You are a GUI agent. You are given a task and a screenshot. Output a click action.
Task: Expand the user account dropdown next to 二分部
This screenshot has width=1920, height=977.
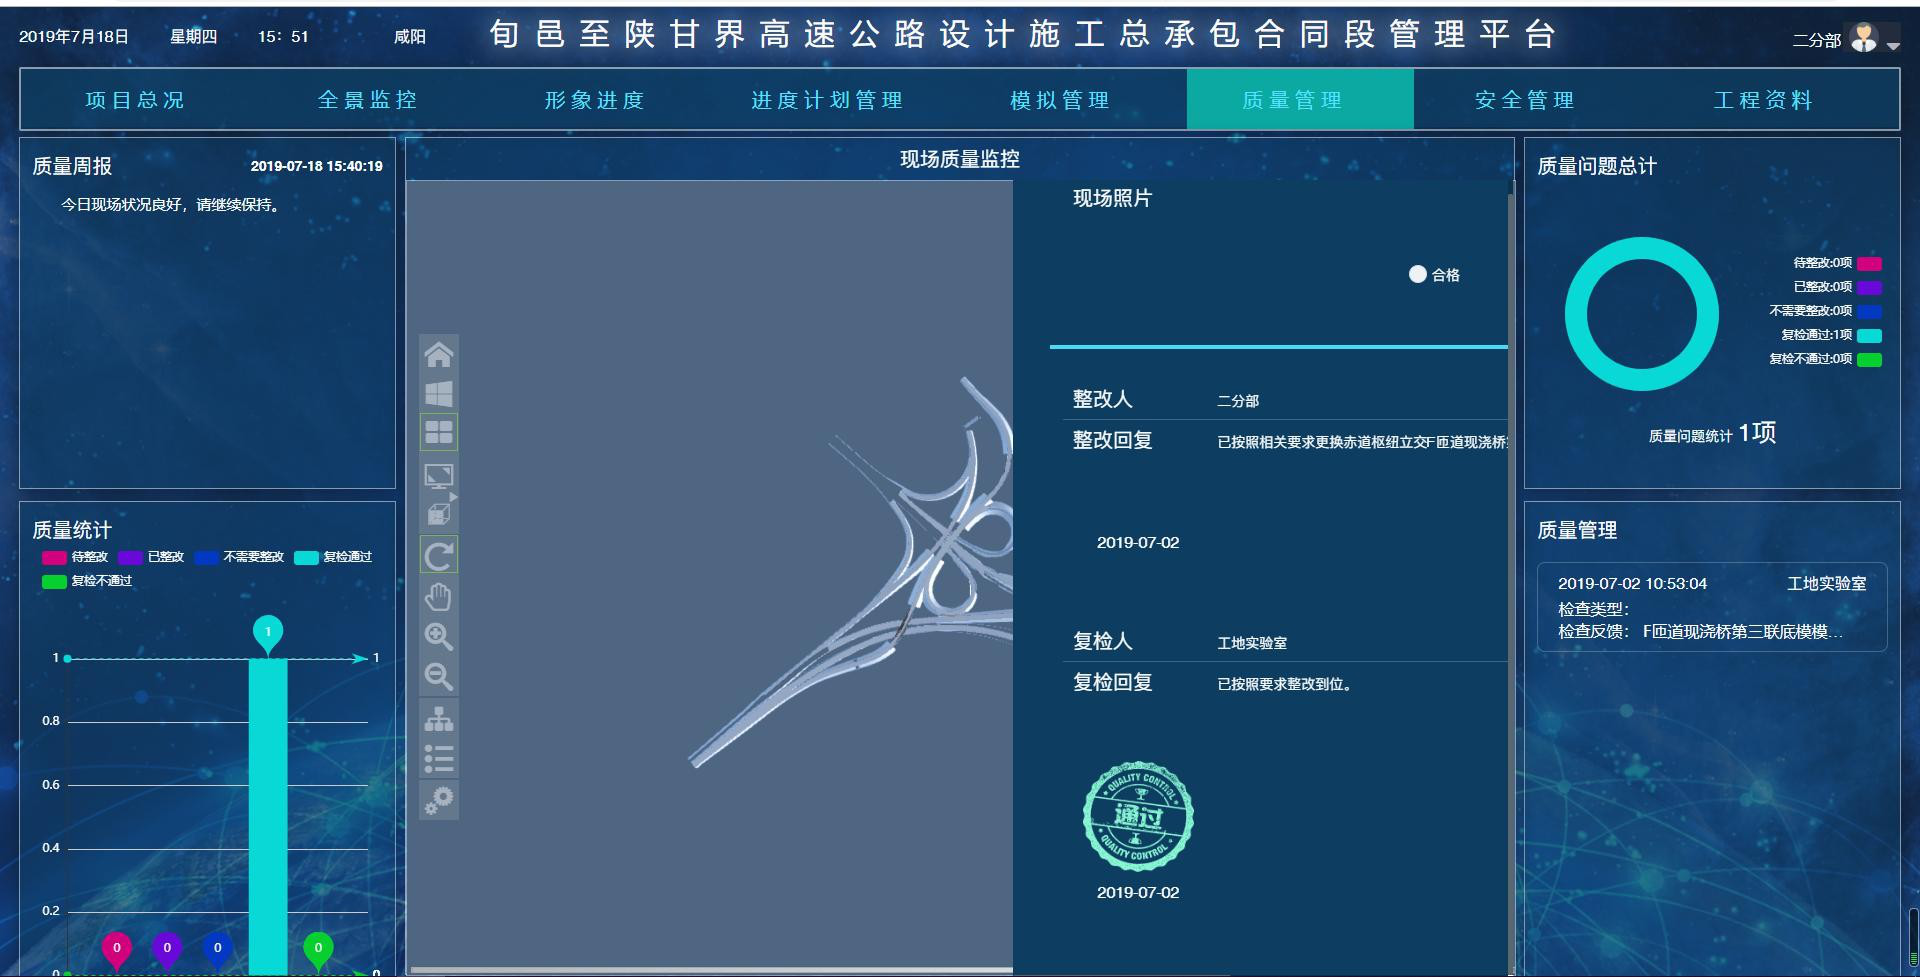(1893, 44)
